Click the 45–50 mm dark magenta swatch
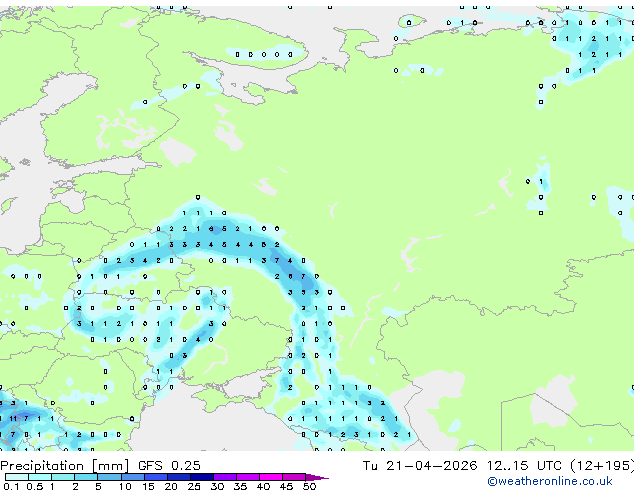The width and height of the screenshot is (634, 490). click(x=294, y=477)
